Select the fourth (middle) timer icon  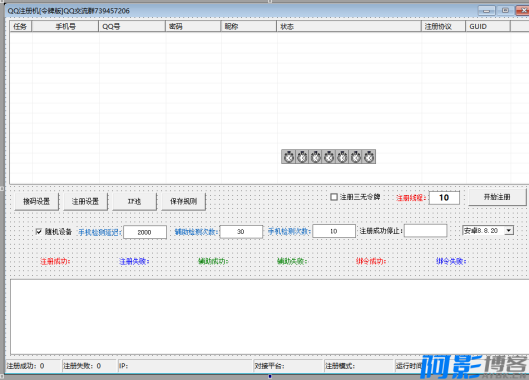329,157
